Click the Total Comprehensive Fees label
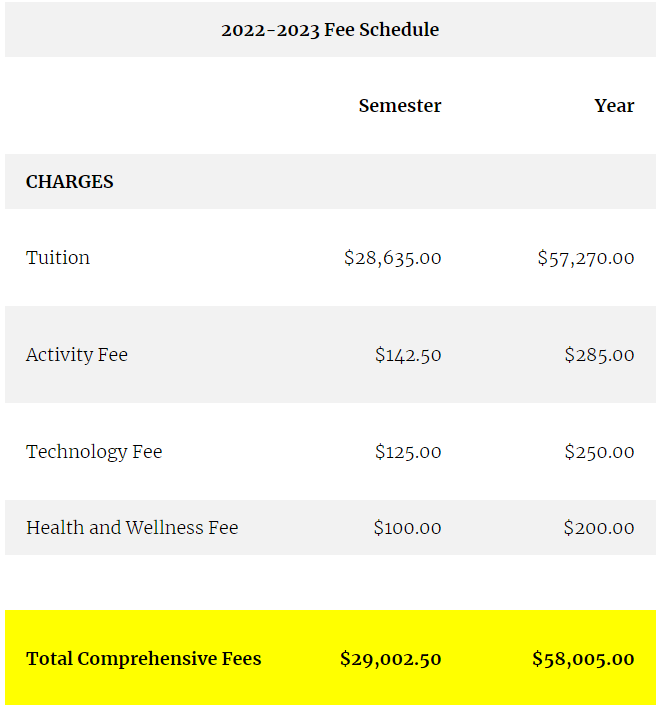 click(x=144, y=659)
